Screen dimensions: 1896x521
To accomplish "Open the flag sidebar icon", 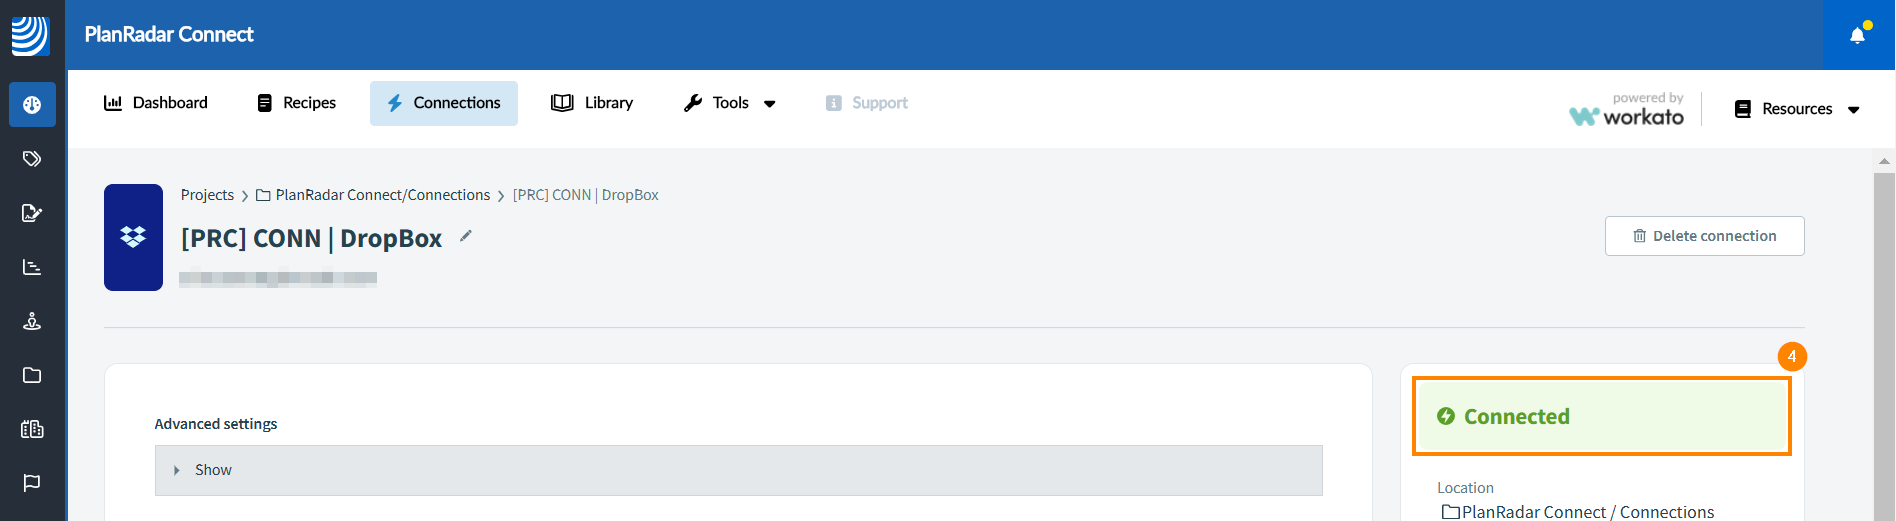I will 32,483.
